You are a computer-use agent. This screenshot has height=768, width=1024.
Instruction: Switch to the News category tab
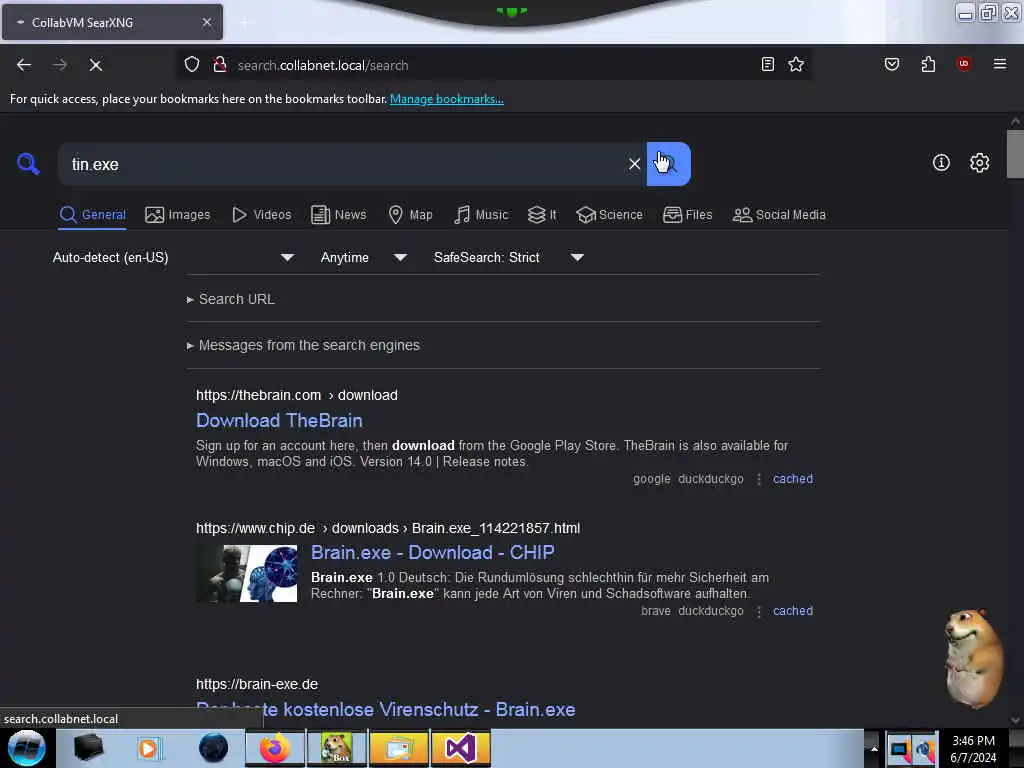coord(338,215)
